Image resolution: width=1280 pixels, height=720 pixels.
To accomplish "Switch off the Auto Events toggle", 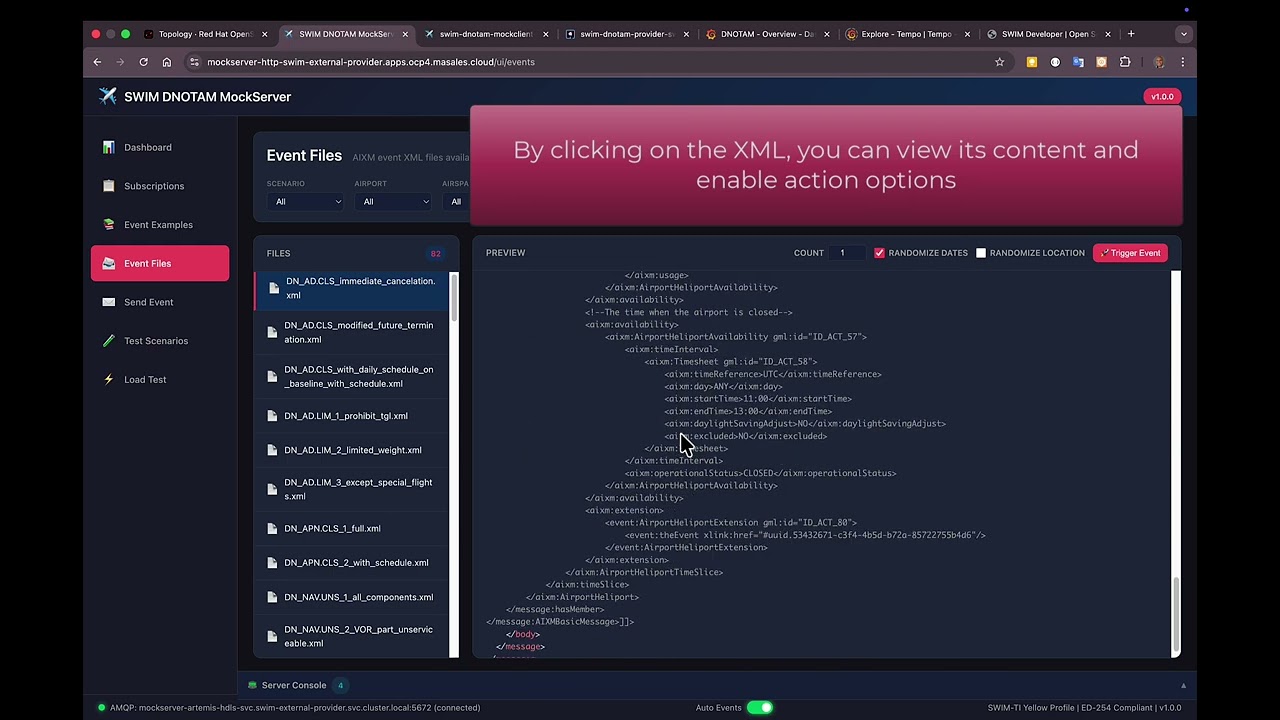I will [760, 708].
